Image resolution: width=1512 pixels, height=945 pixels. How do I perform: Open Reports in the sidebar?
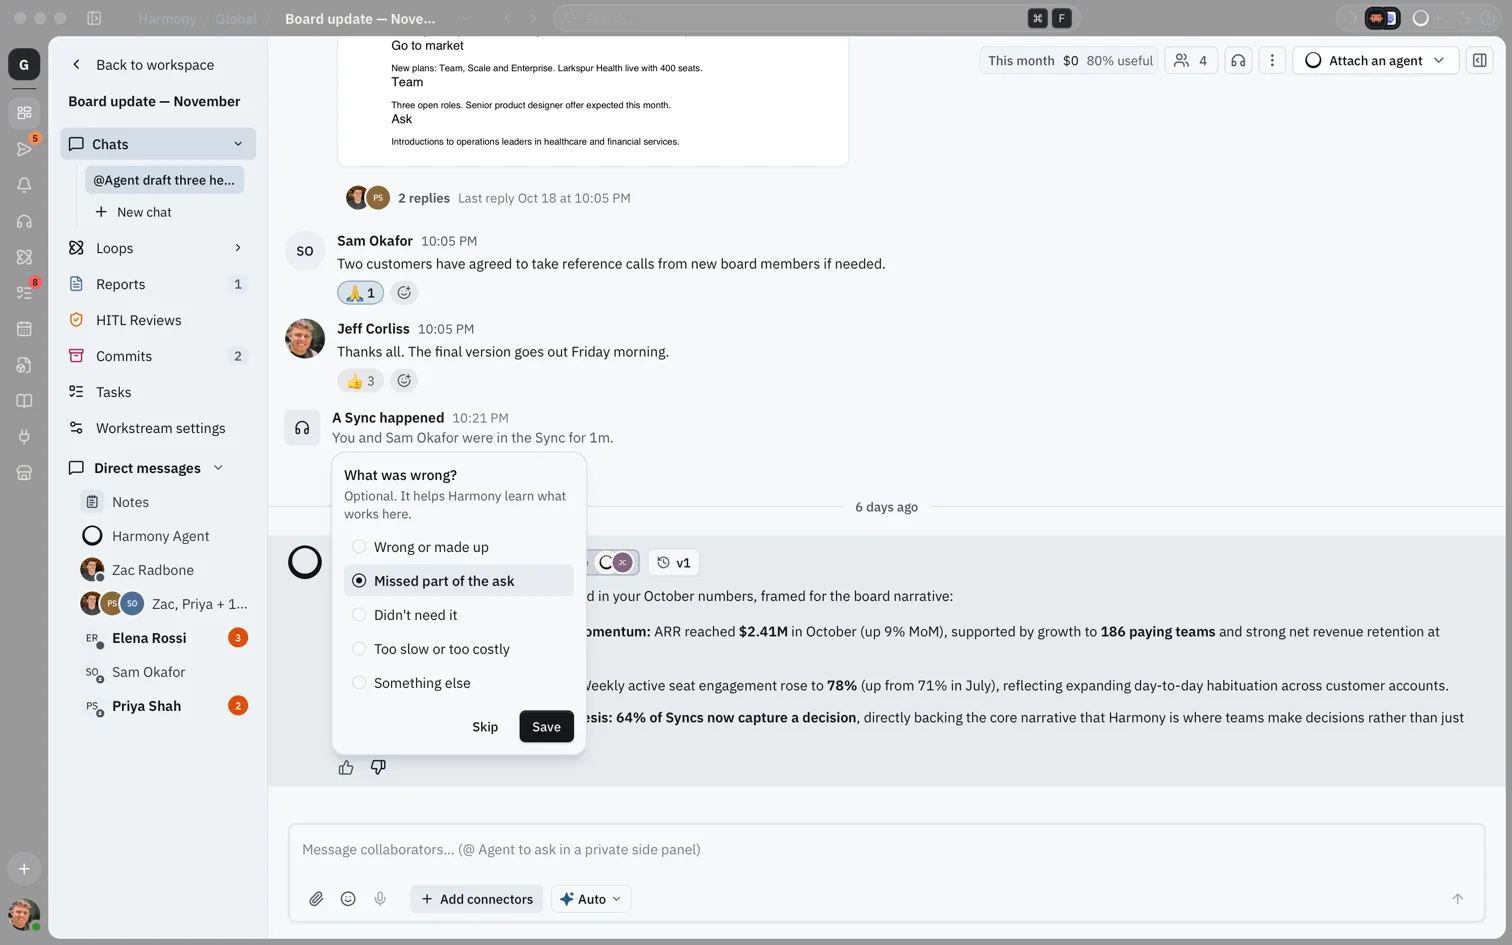pos(158,284)
